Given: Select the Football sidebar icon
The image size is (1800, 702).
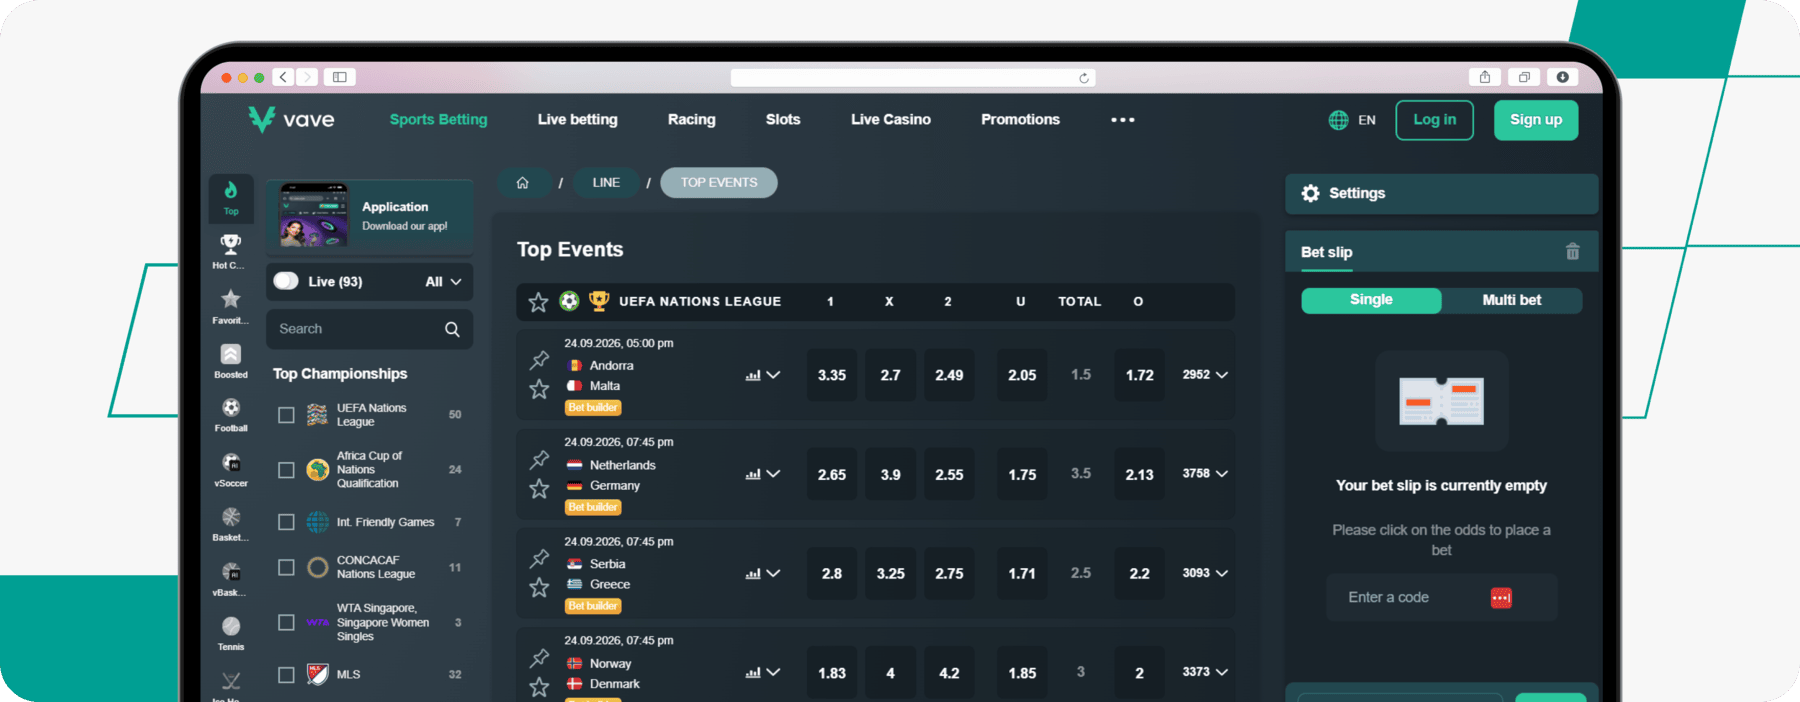Looking at the screenshot, I should [x=231, y=407].
